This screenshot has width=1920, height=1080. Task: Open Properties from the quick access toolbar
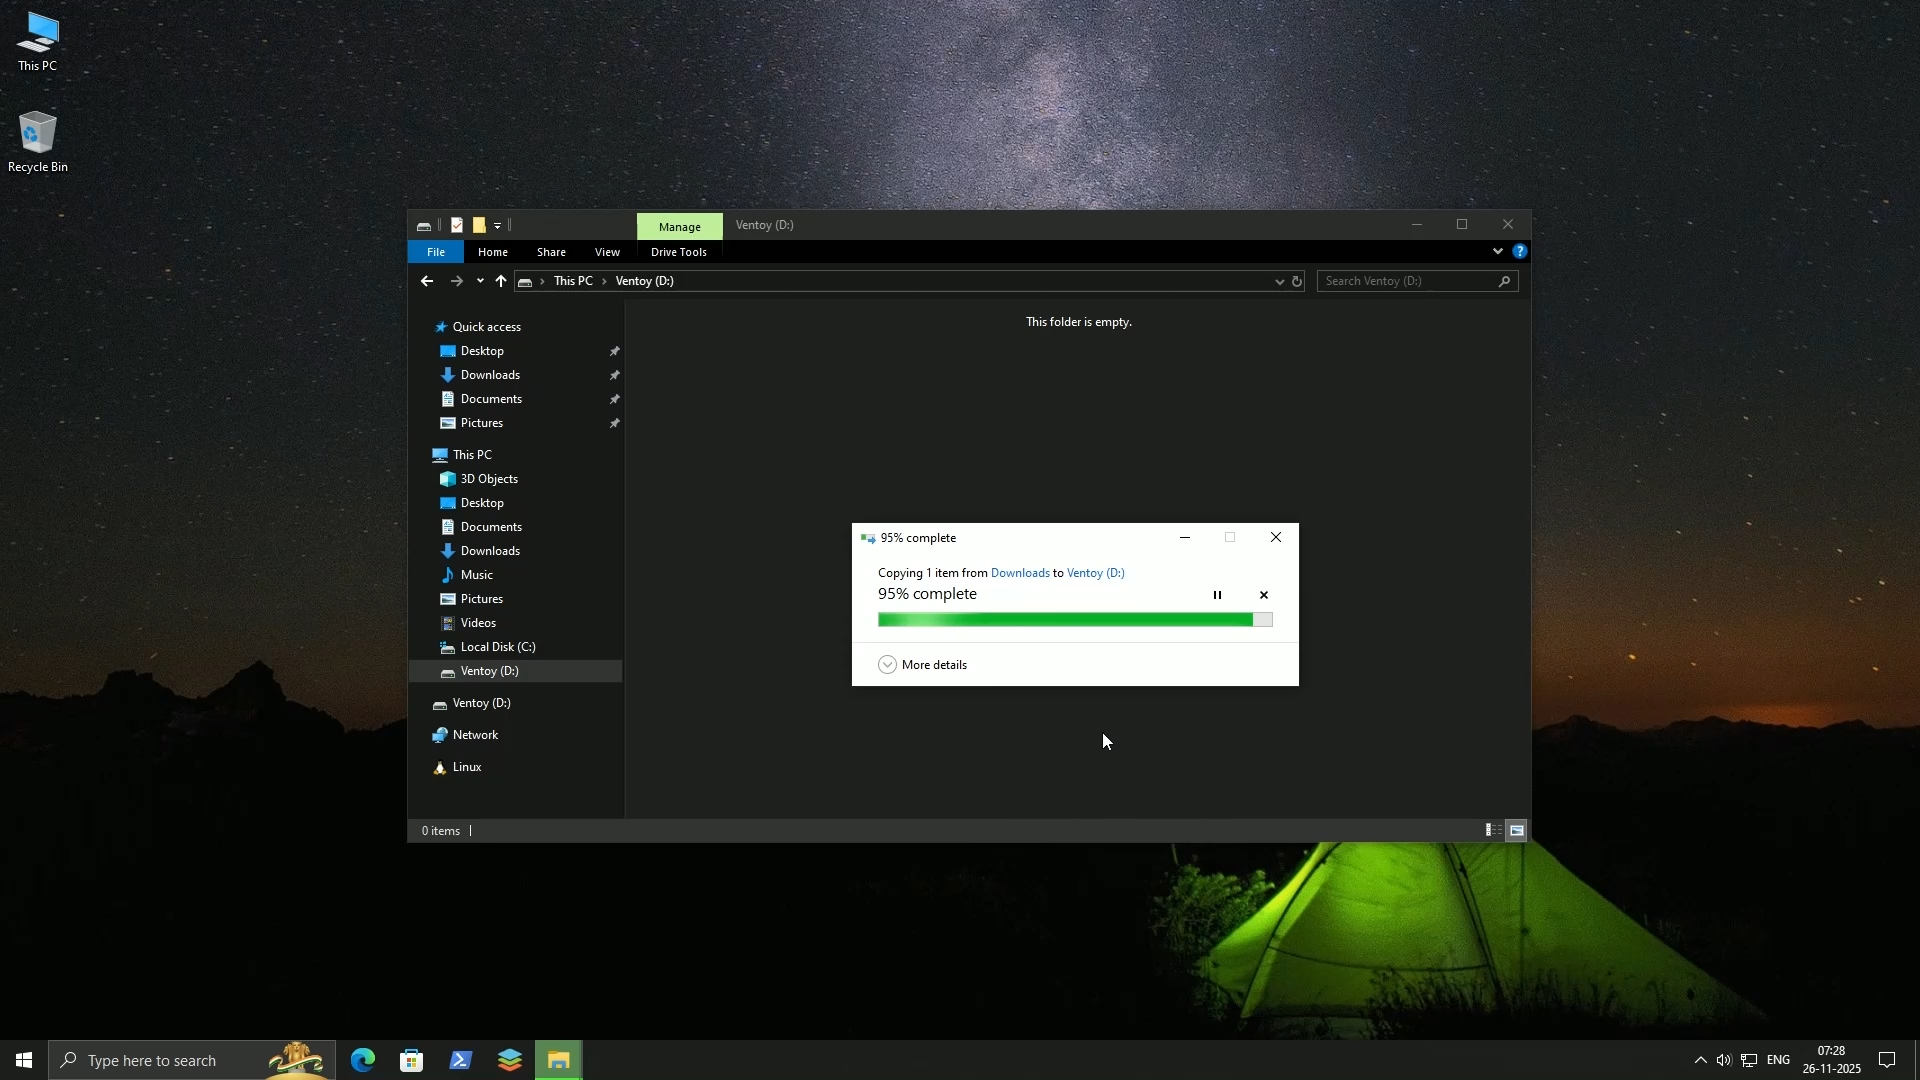tap(456, 225)
